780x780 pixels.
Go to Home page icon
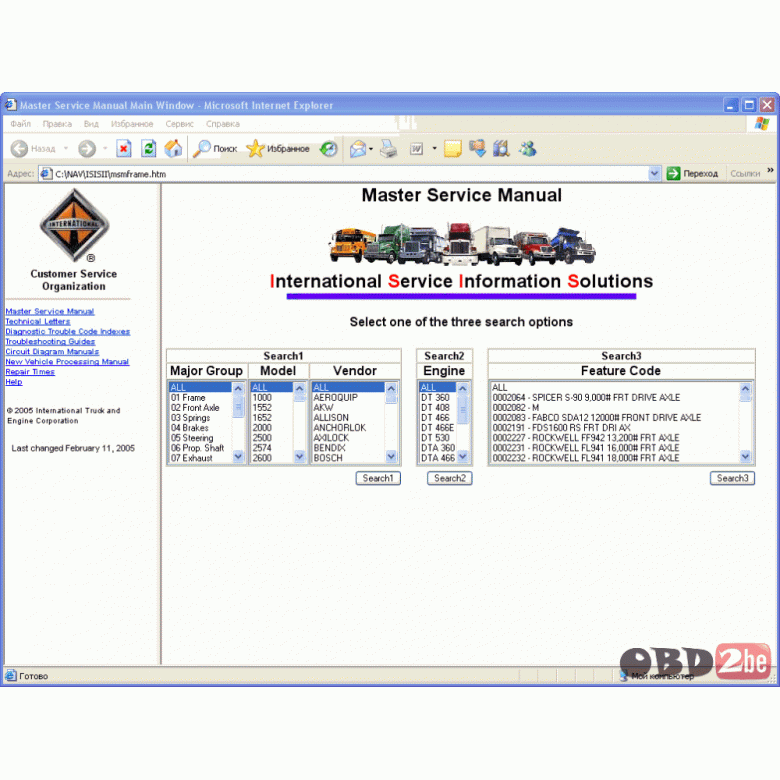click(173, 148)
